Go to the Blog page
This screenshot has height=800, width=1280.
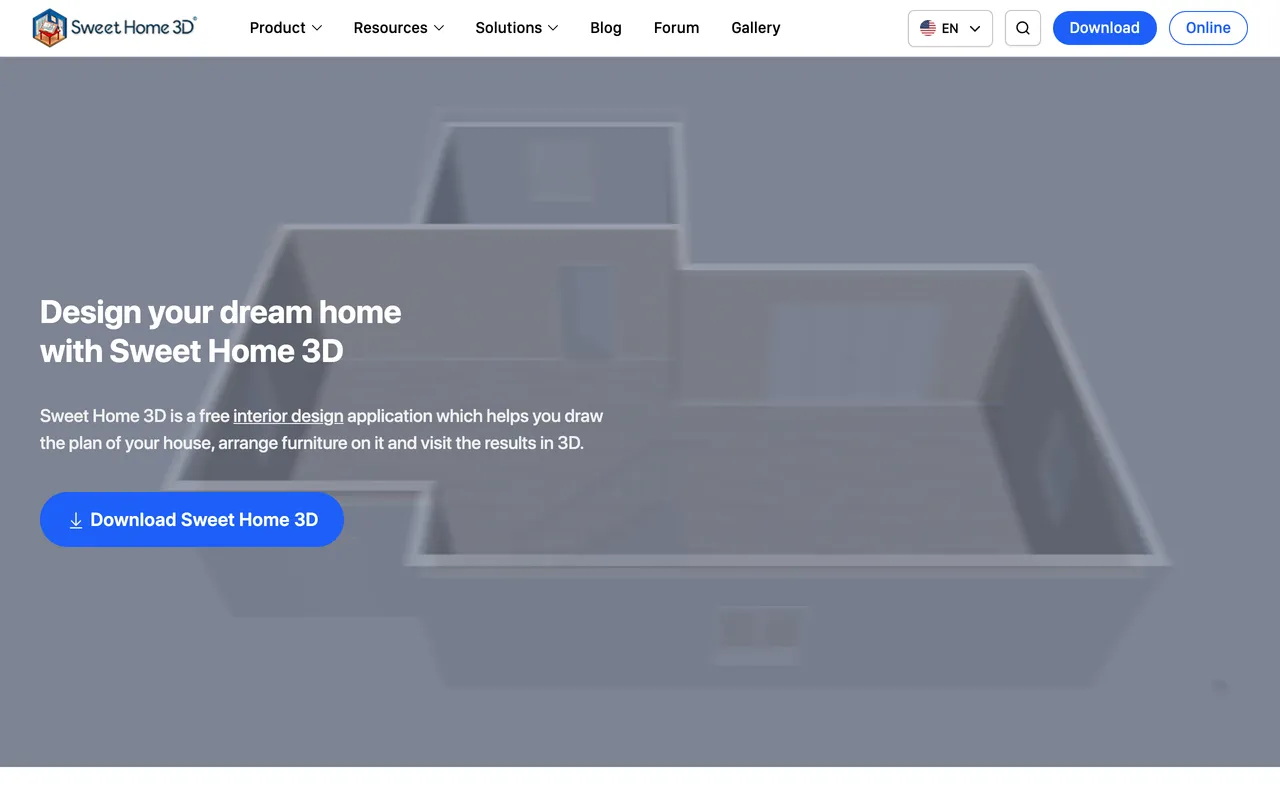click(x=606, y=28)
